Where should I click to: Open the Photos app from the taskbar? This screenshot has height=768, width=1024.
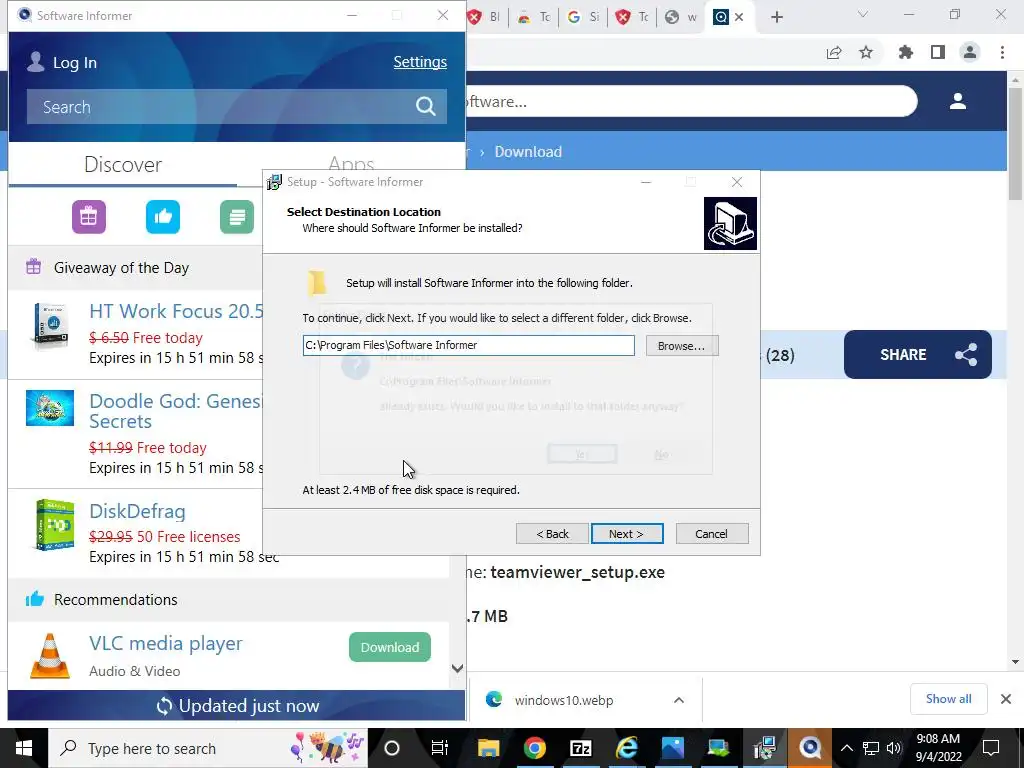(673, 748)
